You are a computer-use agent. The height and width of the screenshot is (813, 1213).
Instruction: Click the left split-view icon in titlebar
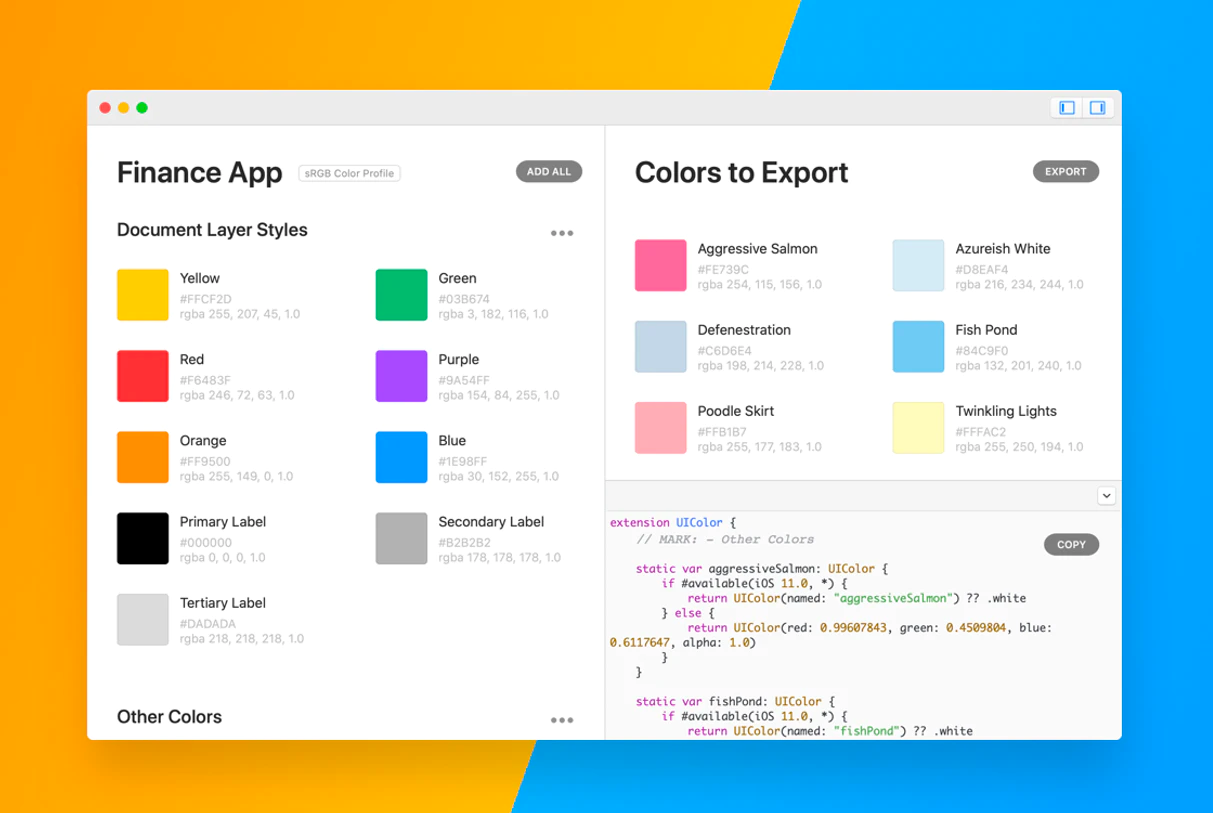tap(1065, 107)
